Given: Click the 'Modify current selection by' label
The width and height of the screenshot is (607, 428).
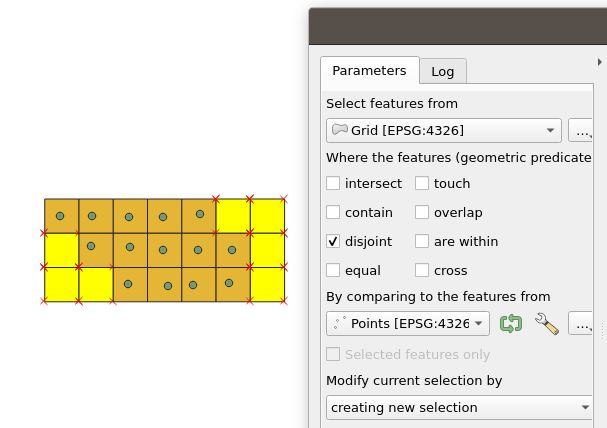Looking at the screenshot, I should 414,381.
